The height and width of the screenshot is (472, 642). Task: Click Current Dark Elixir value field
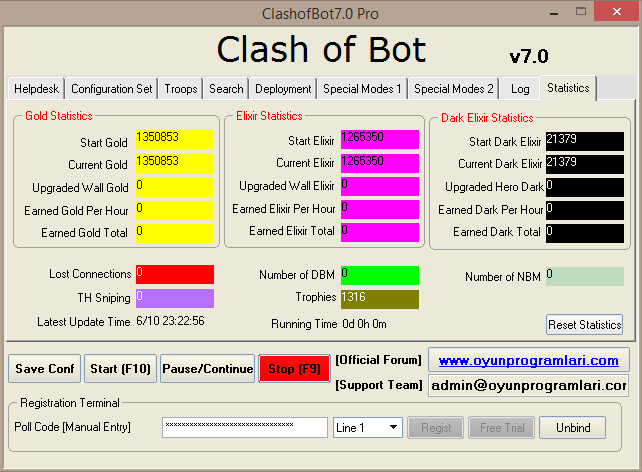[585, 164]
